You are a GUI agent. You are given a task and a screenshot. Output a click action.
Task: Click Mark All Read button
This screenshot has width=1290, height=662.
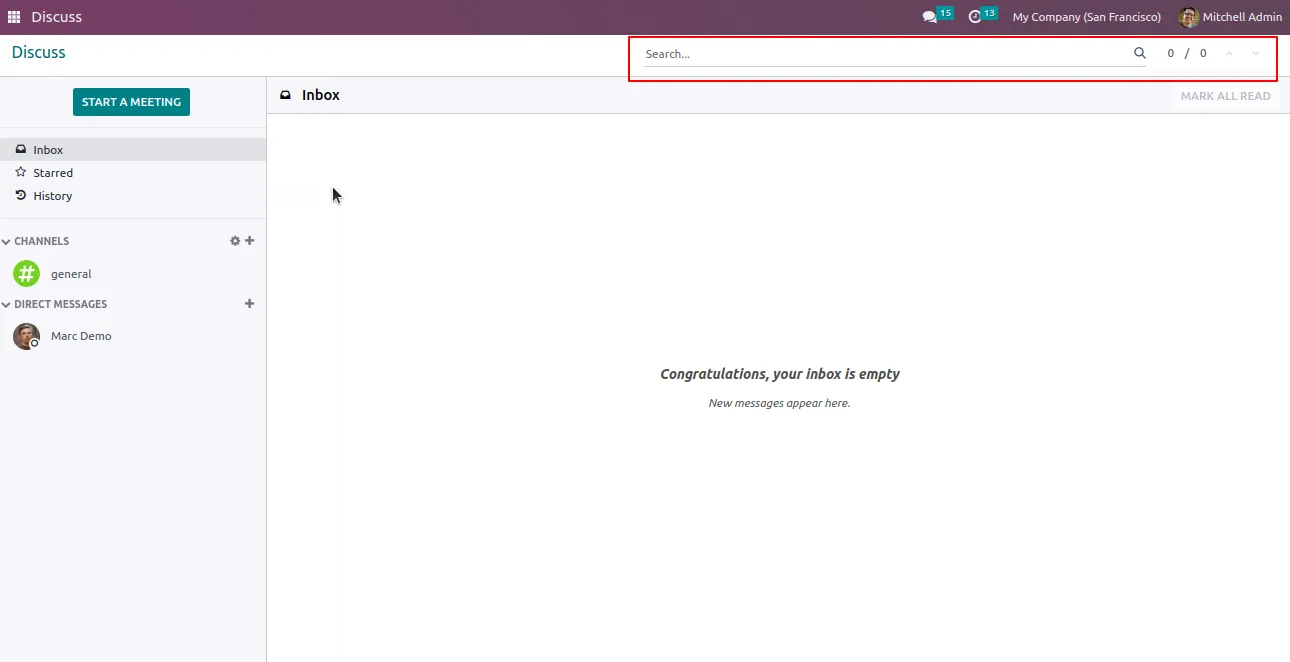tap(1225, 96)
